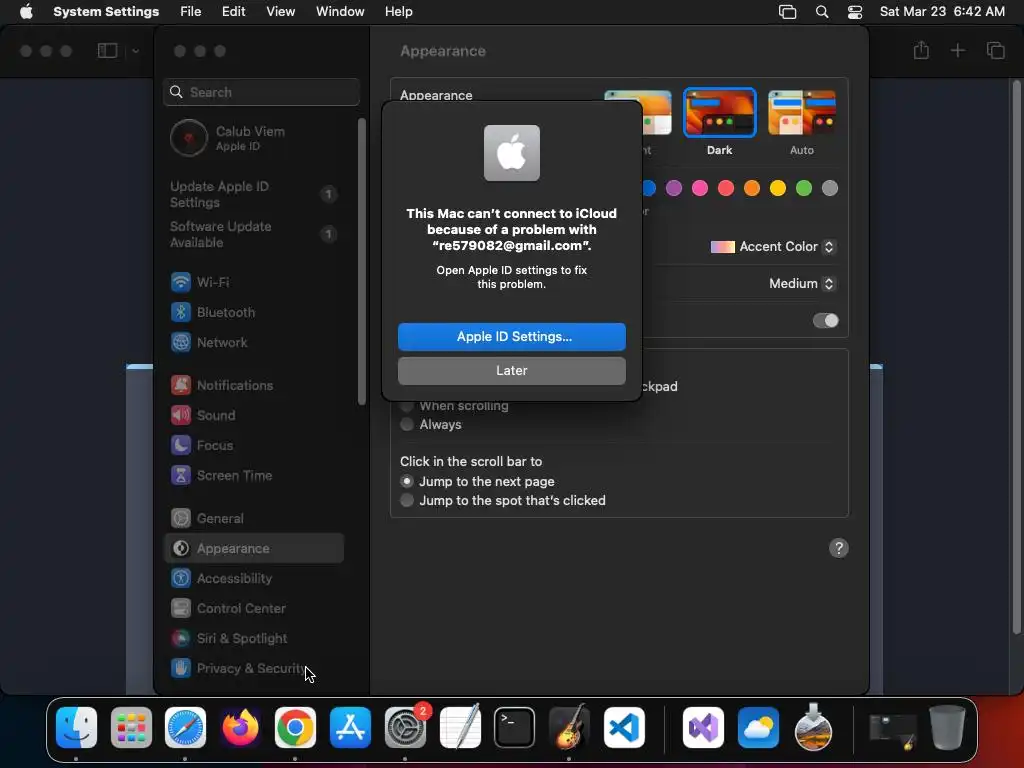Open Google Chrome from the Dock
Viewport: 1024px width, 768px height.
(295, 728)
